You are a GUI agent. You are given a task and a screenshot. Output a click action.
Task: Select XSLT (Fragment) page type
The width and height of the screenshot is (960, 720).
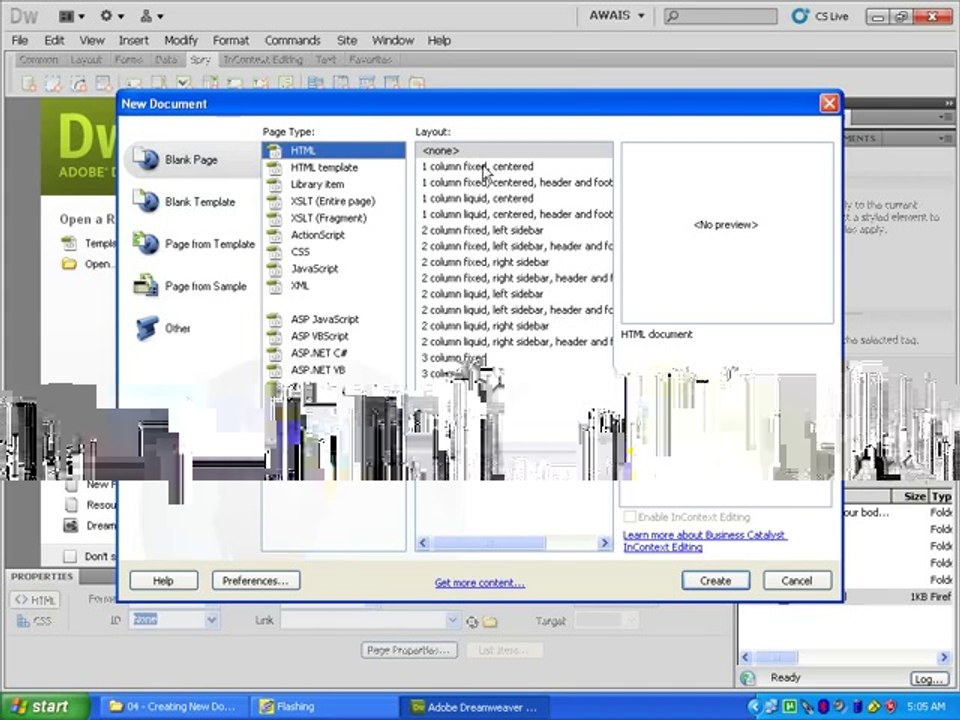[328, 218]
